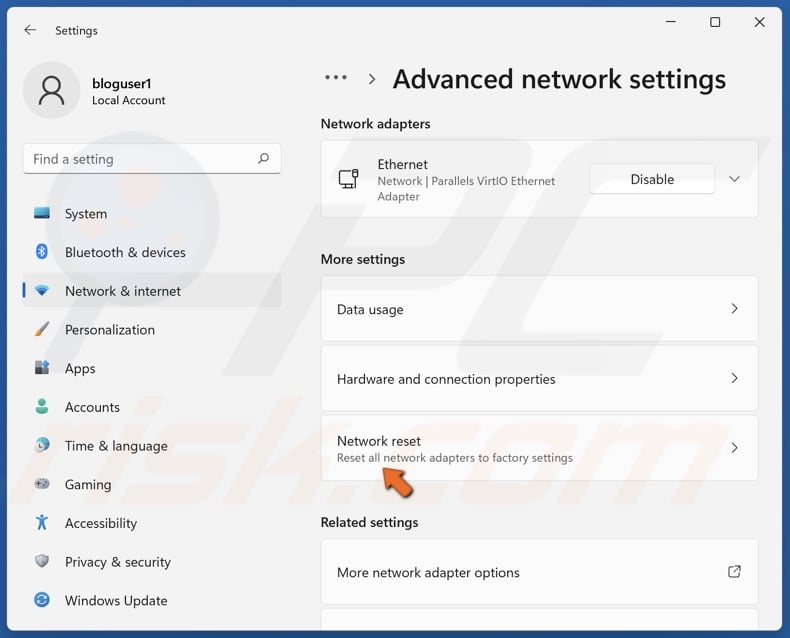The height and width of the screenshot is (638, 790).
Task: Click the Apps icon in sidebar
Action: pos(42,367)
